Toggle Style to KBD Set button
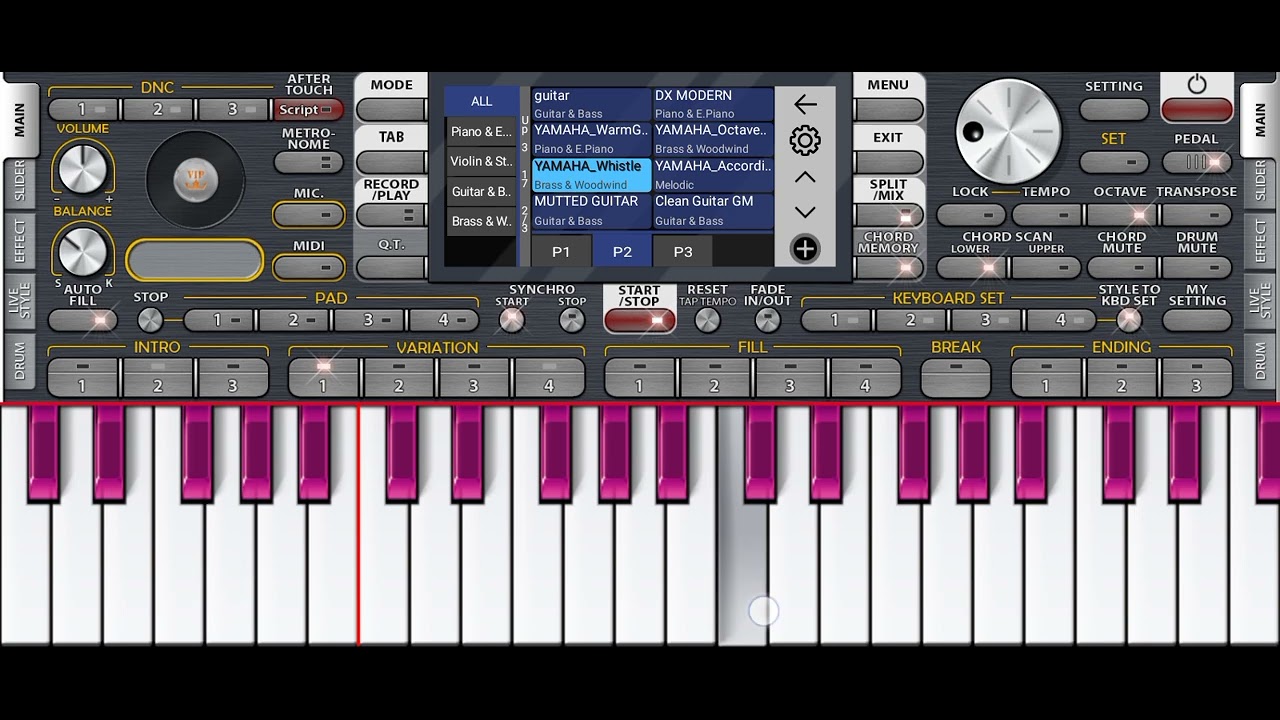Image resolution: width=1280 pixels, height=720 pixels. coord(1129,320)
